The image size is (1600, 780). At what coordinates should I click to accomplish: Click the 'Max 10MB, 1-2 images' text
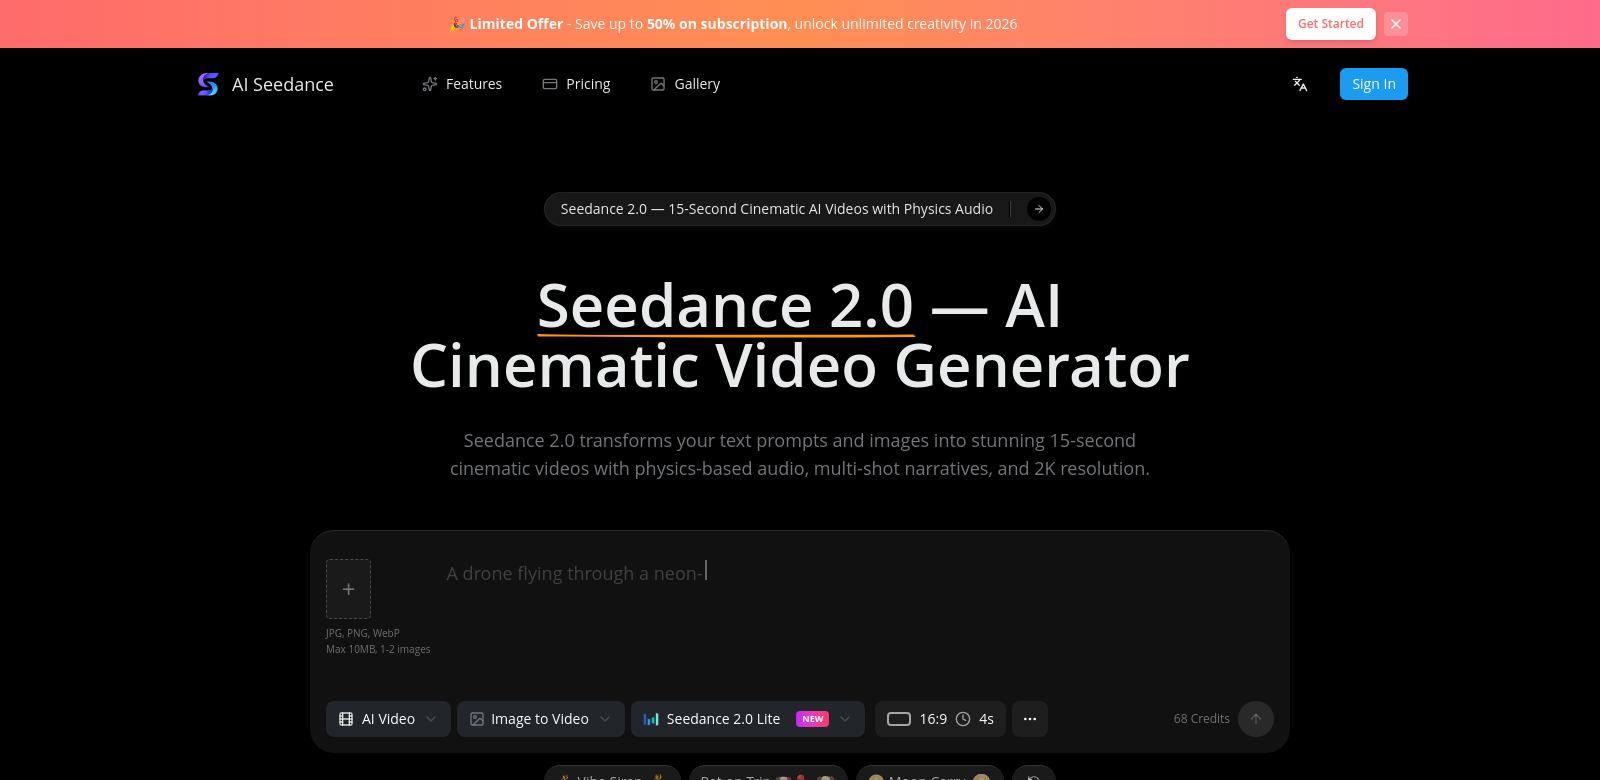tap(378, 649)
